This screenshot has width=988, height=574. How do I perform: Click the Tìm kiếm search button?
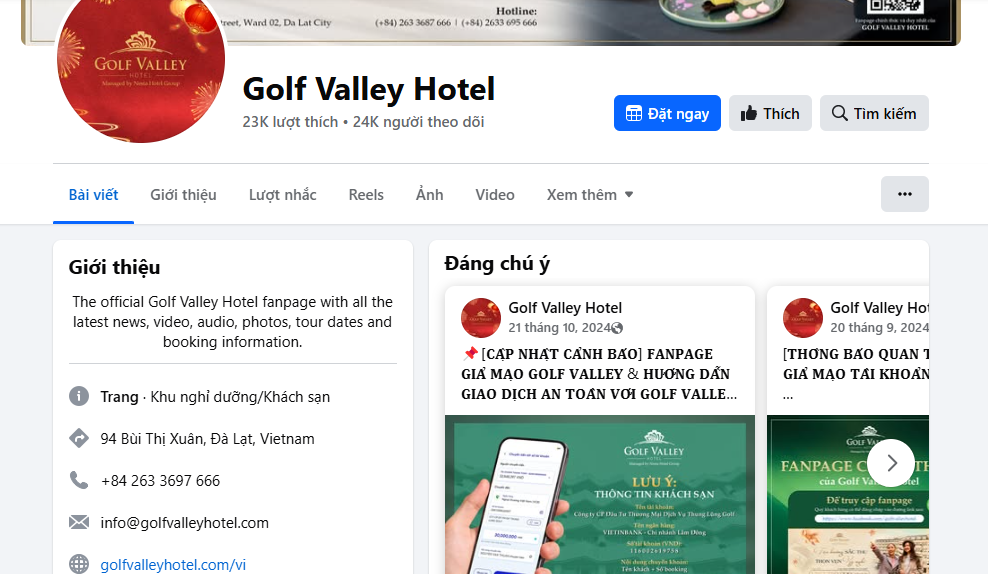[874, 113]
